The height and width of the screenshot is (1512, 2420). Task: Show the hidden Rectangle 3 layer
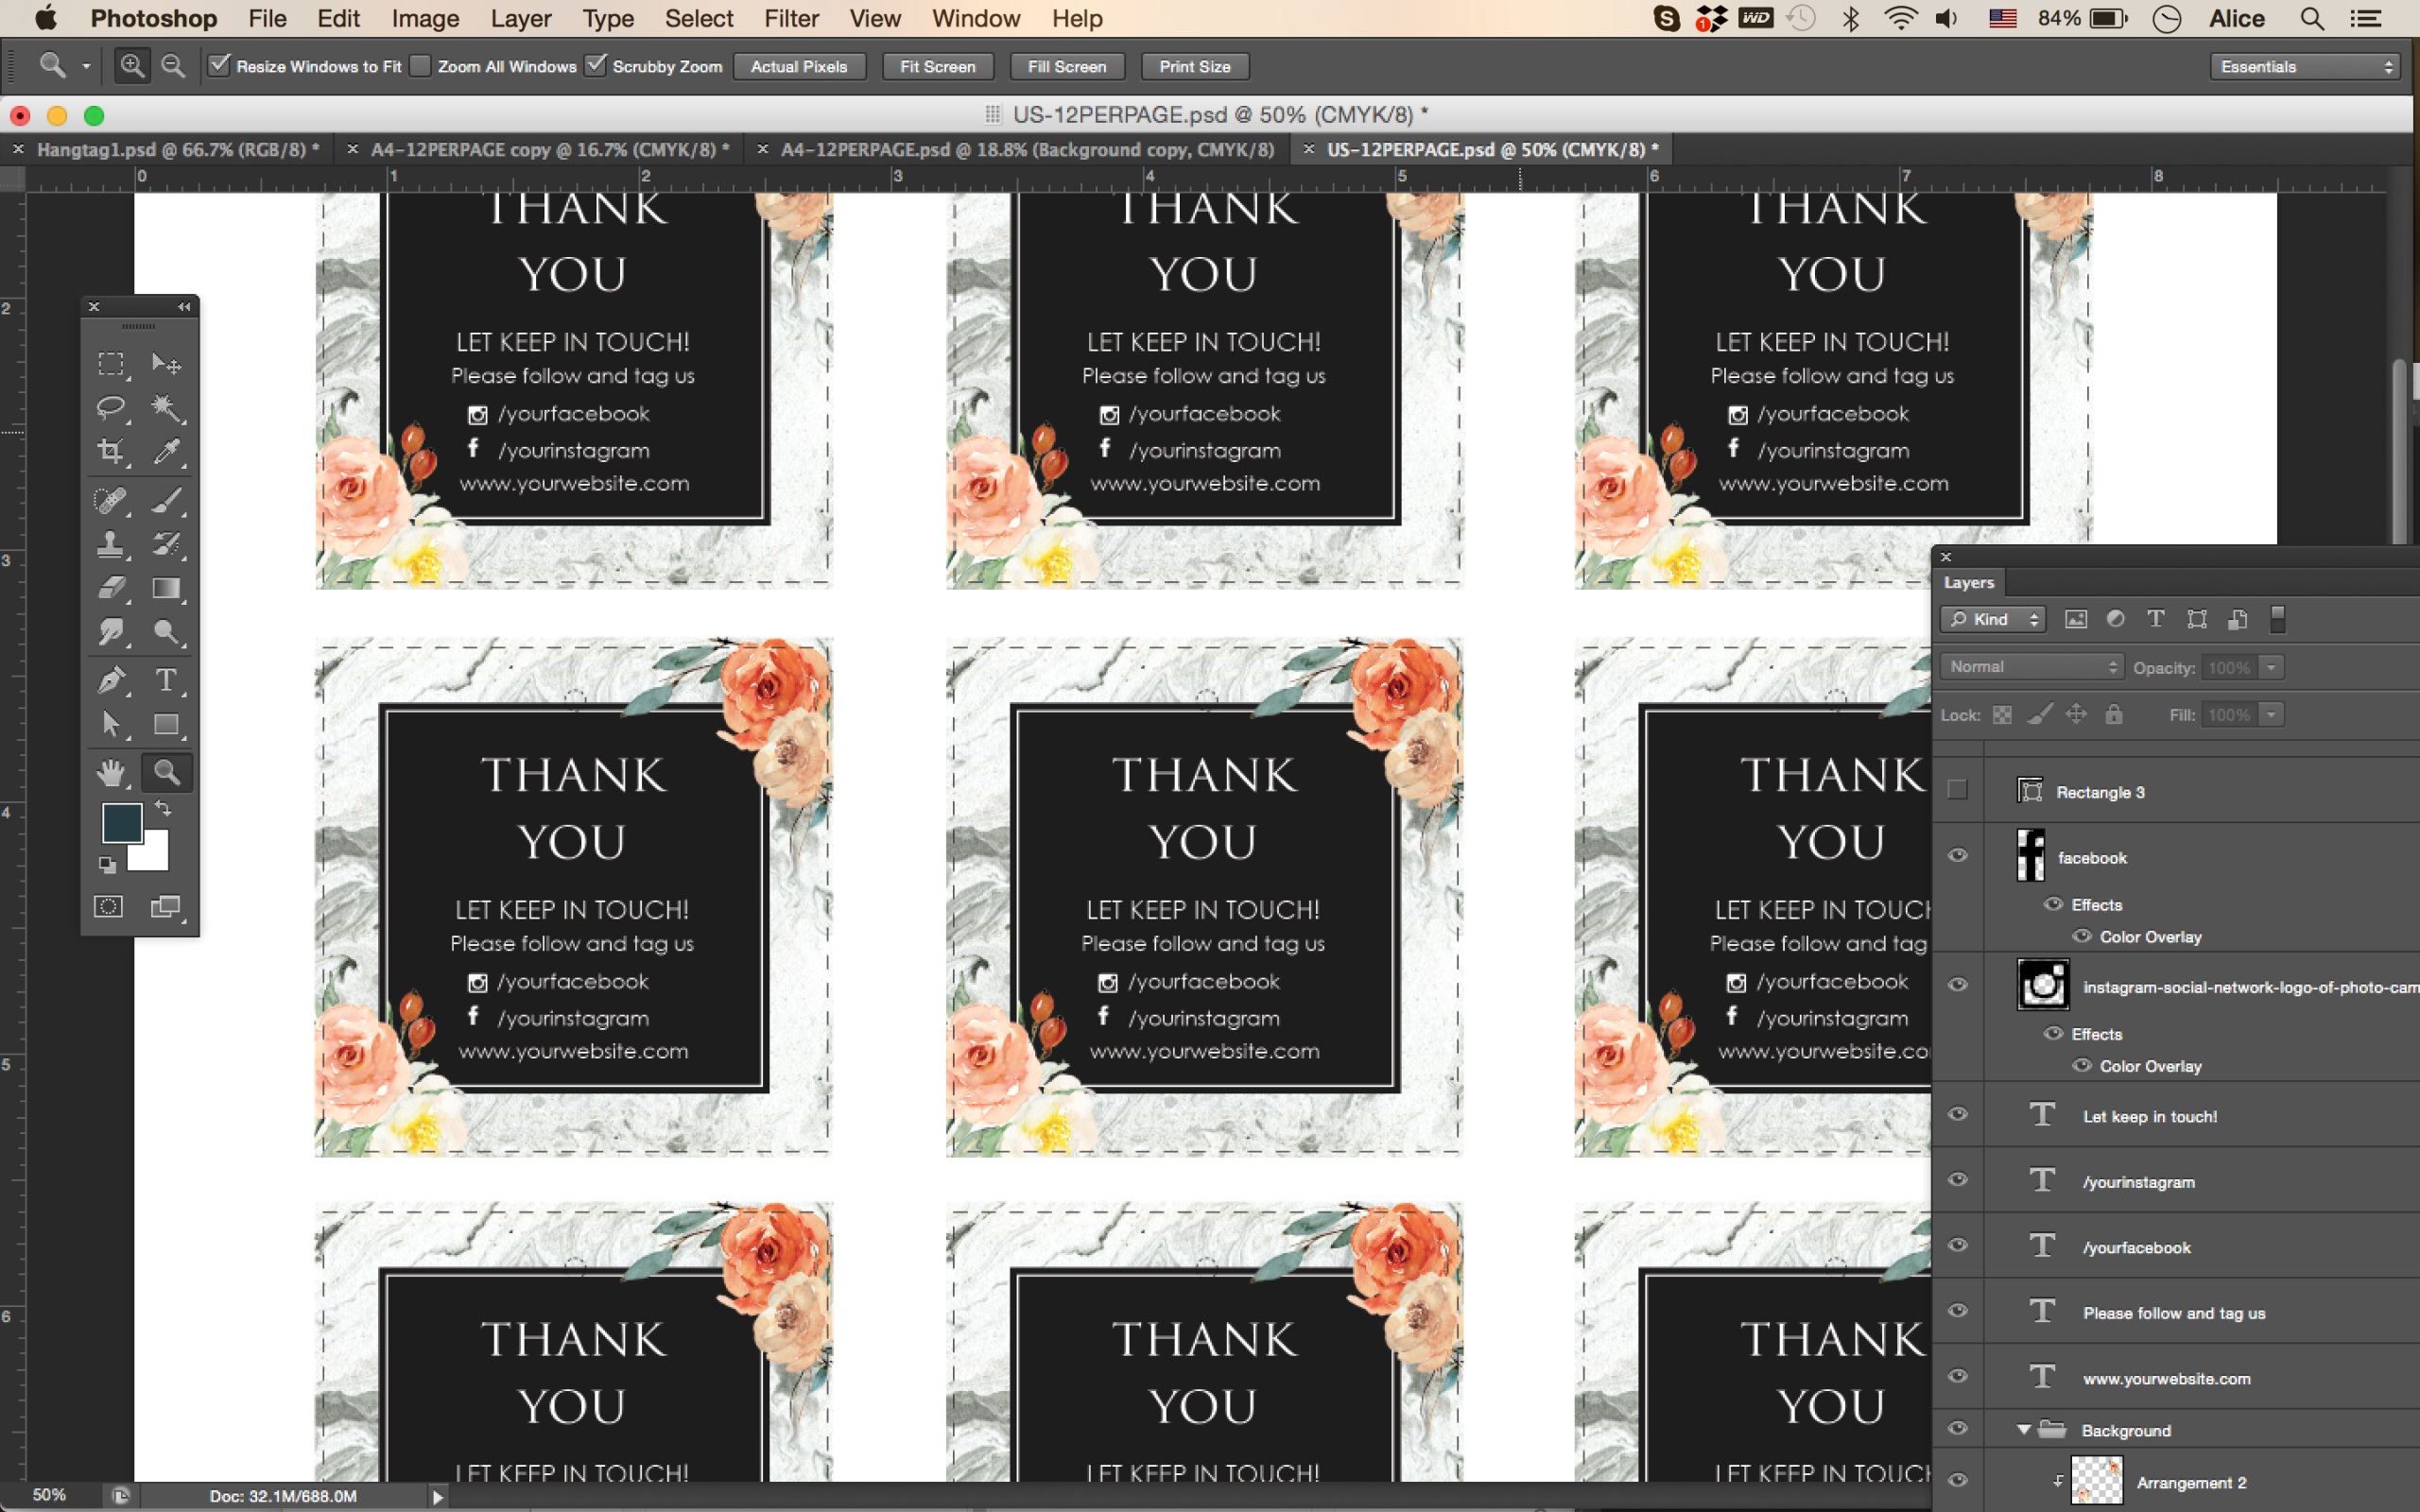(1957, 791)
